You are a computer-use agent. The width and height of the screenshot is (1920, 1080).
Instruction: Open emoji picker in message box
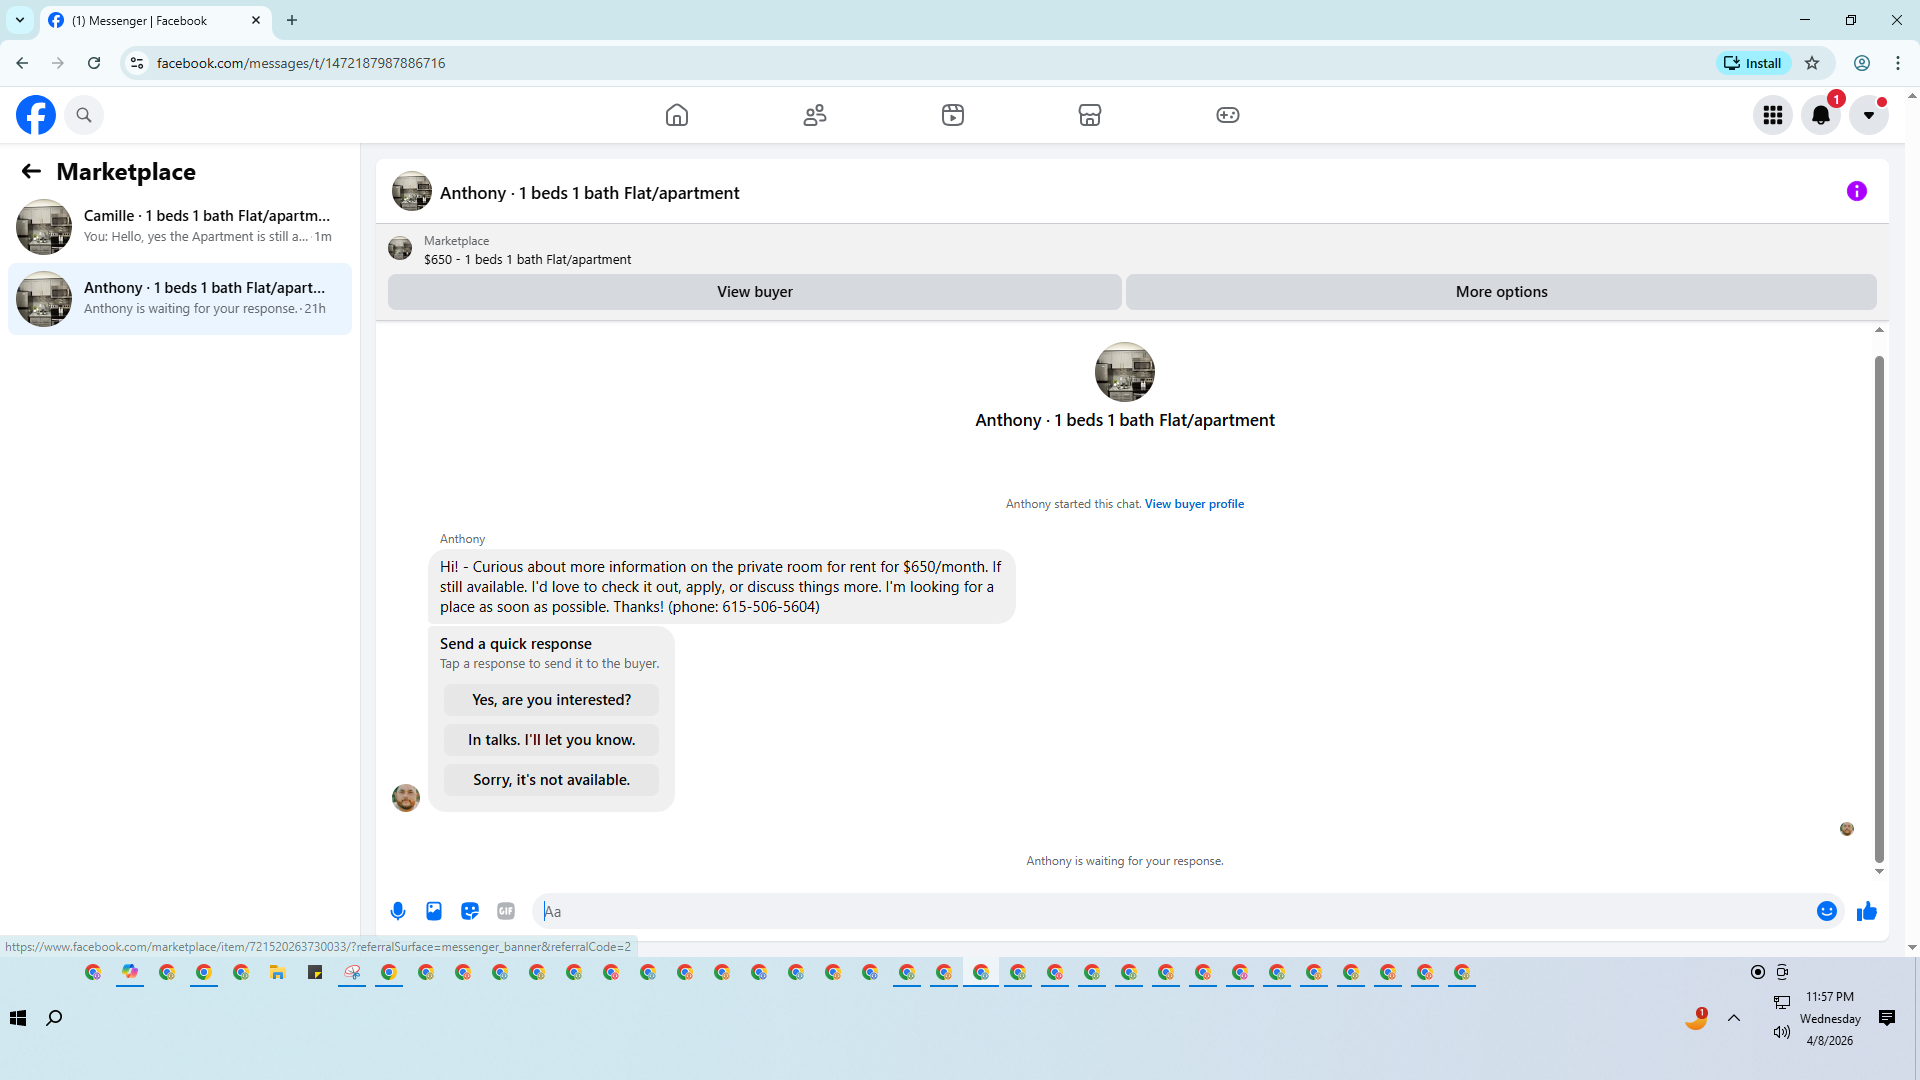coord(1826,911)
